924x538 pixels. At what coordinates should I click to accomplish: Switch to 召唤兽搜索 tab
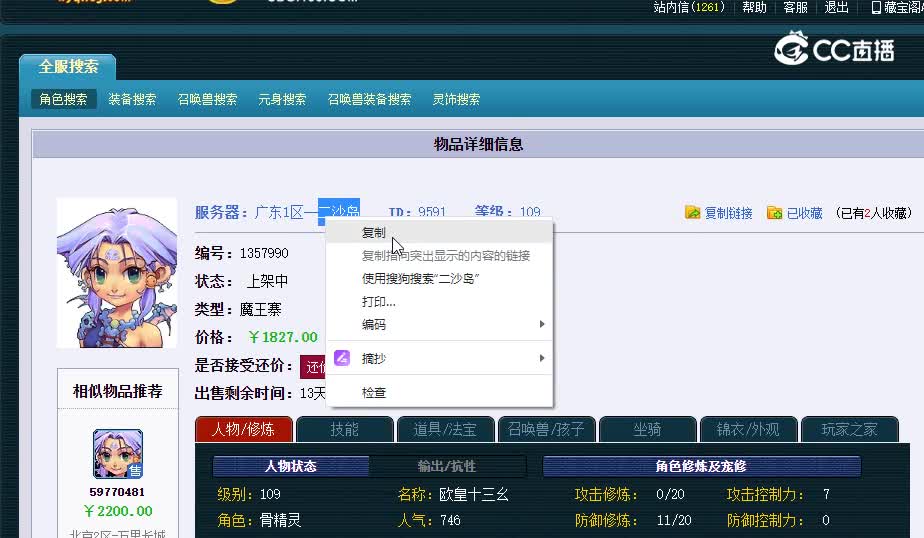coord(207,99)
